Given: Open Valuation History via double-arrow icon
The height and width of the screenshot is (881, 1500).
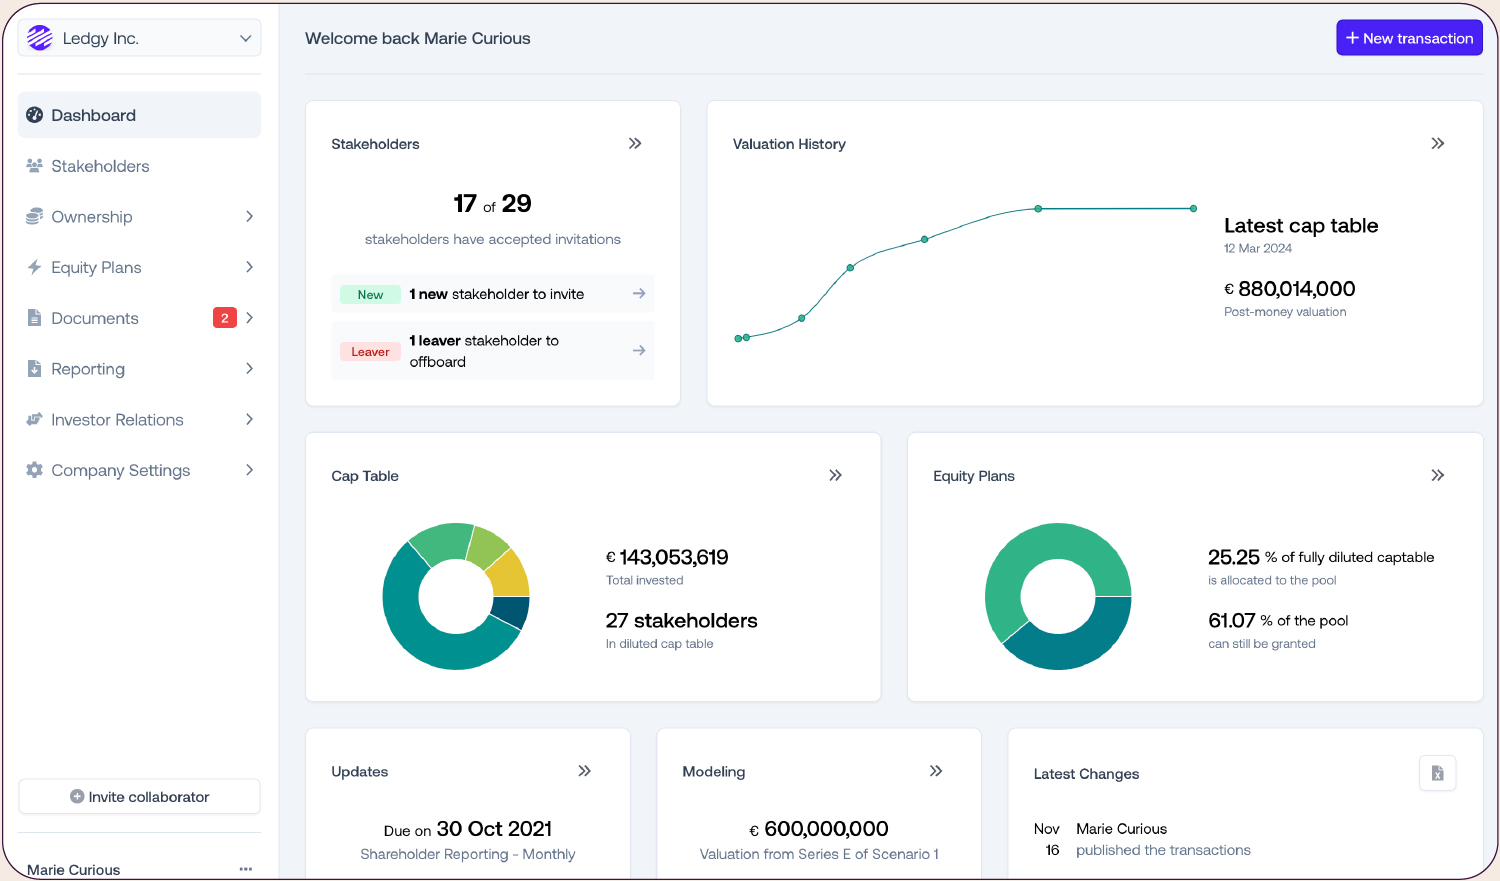Looking at the screenshot, I should pos(1438,144).
